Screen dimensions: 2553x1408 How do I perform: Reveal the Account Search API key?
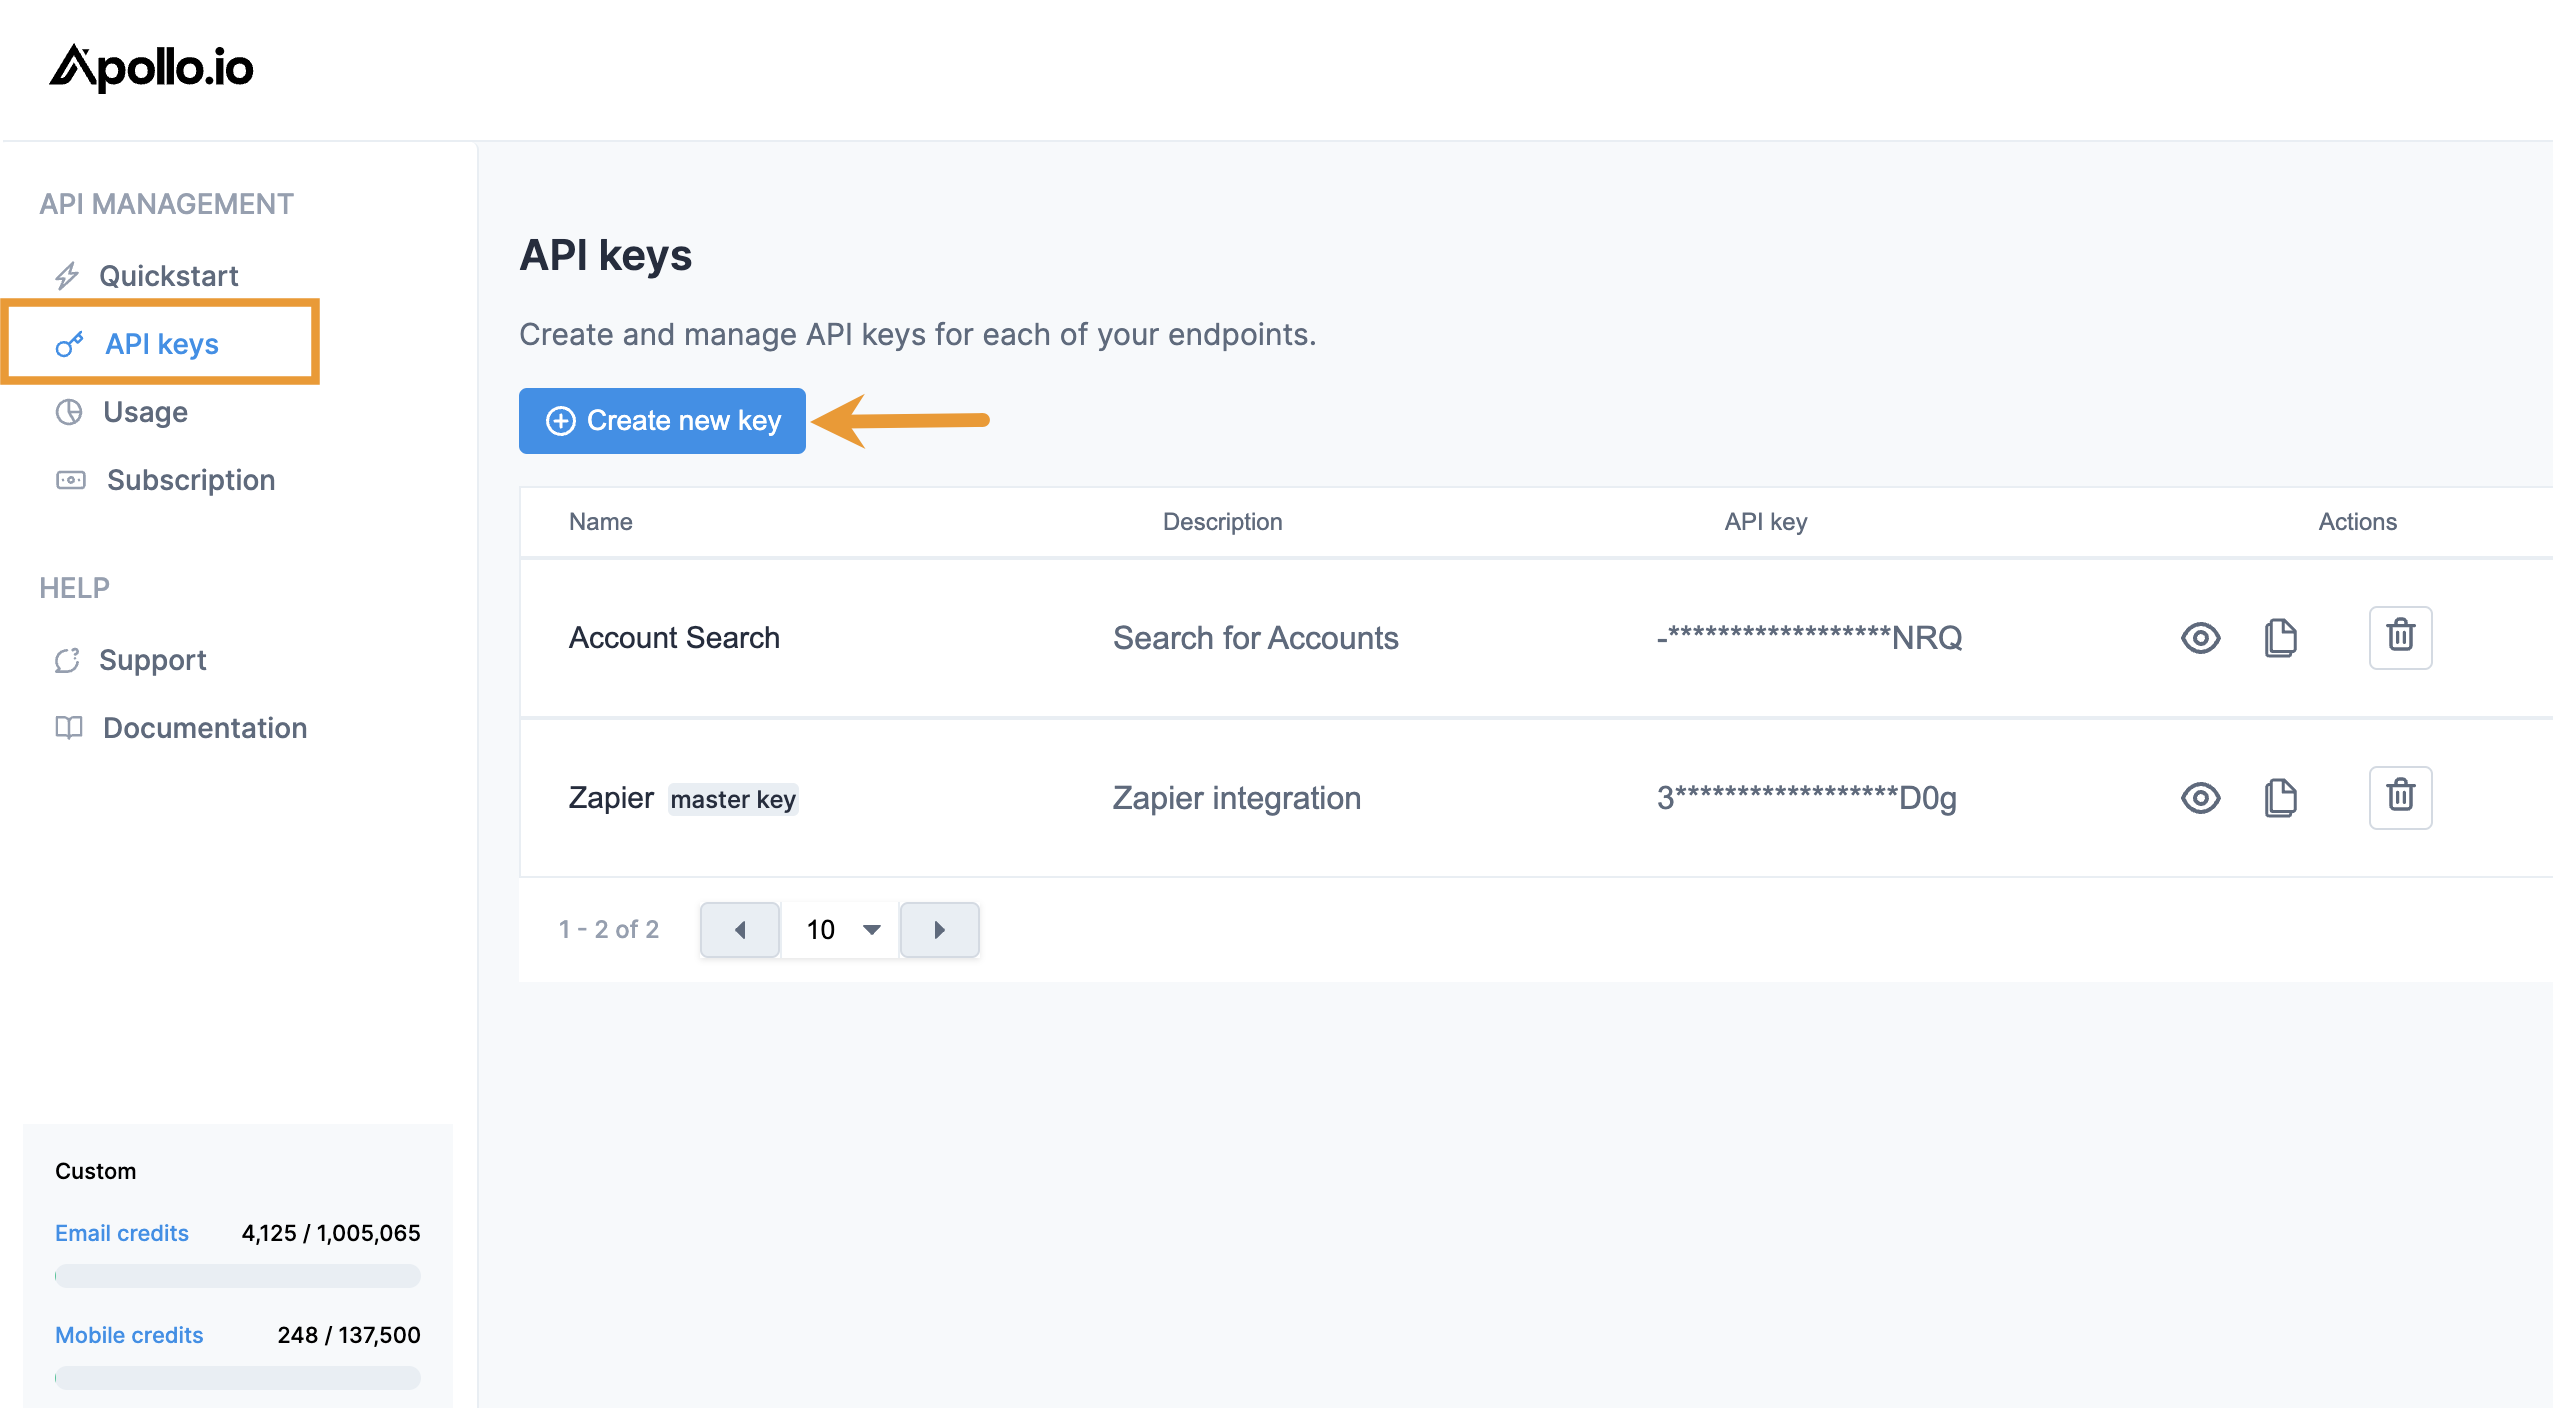[x=2200, y=638]
